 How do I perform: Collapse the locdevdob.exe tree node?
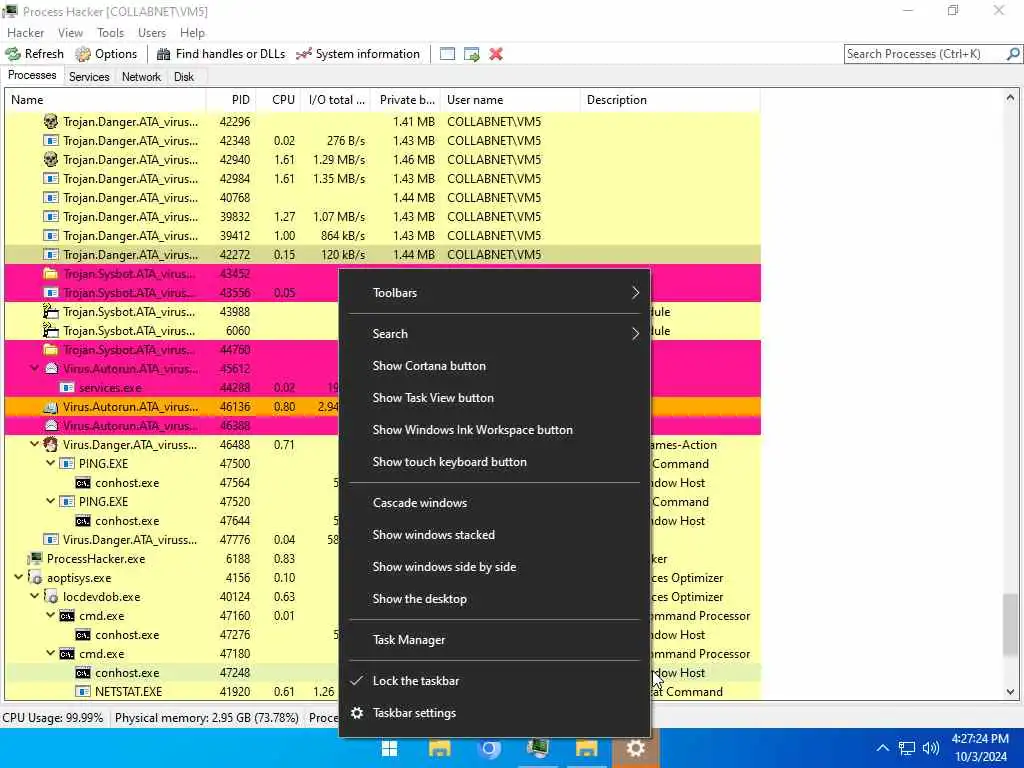click(35, 596)
